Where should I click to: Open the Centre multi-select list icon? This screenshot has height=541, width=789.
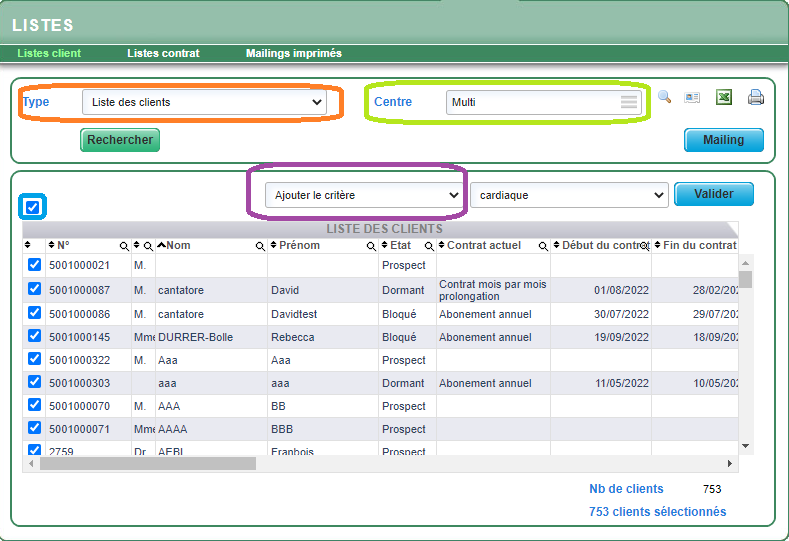[x=629, y=102]
